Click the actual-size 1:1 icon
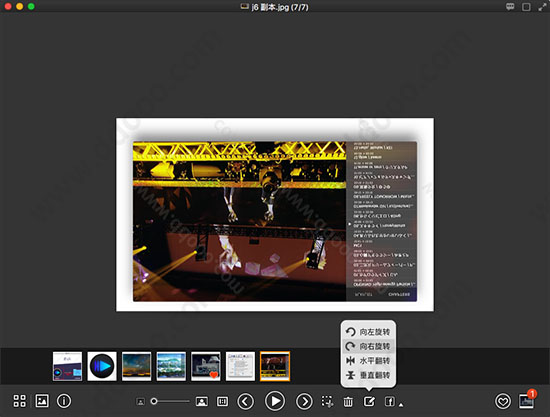Screen dimensions: 550x417 coord(222,401)
